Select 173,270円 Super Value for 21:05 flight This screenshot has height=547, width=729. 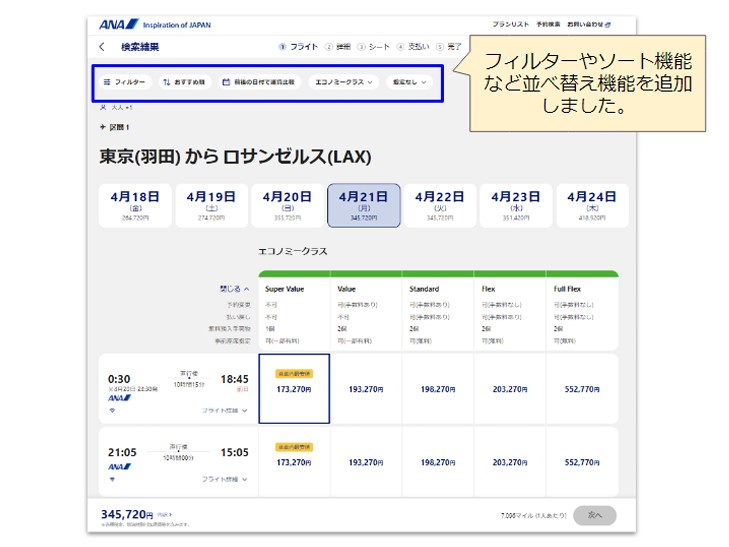pyautogui.click(x=294, y=462)
